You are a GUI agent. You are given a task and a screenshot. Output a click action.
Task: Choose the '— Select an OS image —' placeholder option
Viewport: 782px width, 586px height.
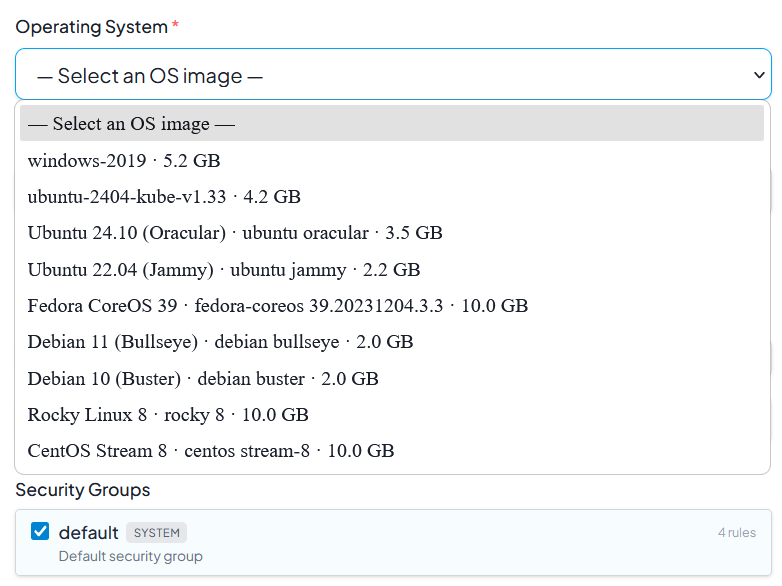point(391,123)
